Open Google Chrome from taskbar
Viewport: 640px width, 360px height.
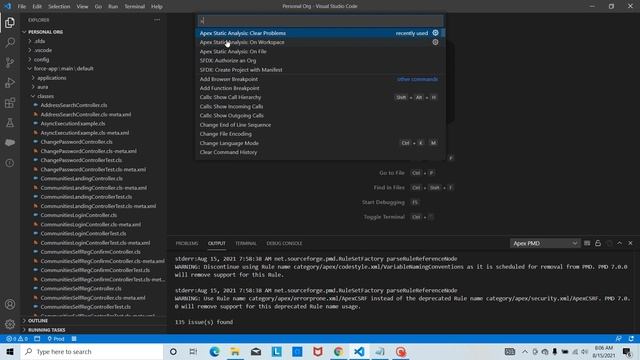point(339,351)
